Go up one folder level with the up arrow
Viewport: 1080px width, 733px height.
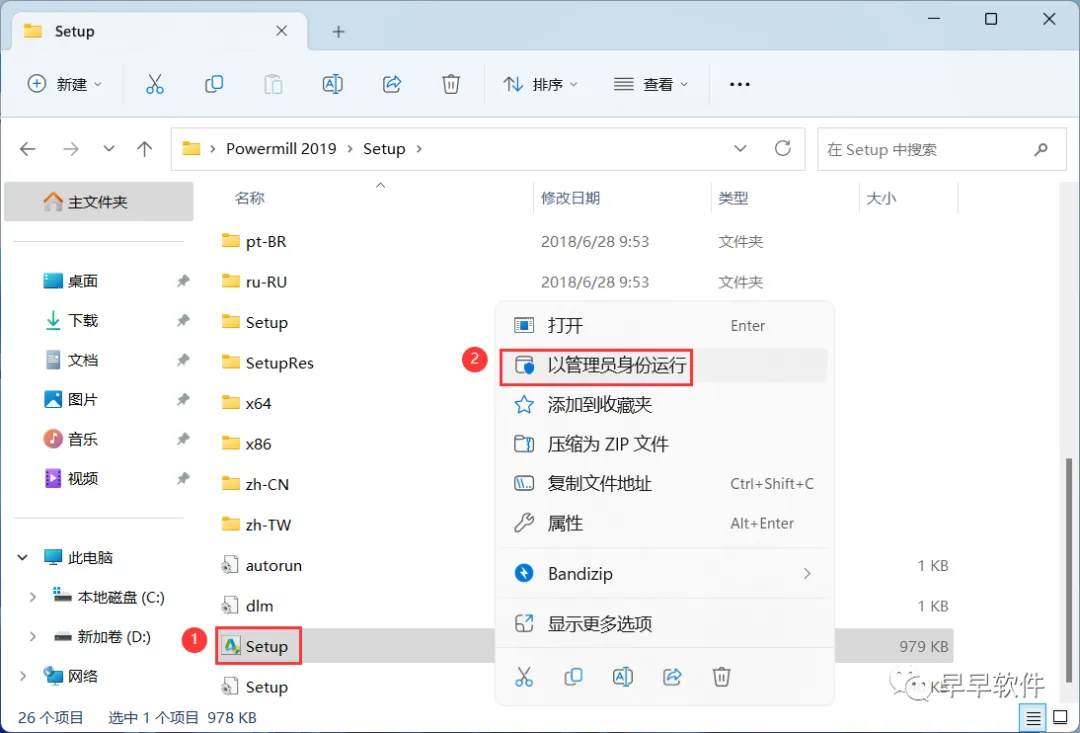145,149
